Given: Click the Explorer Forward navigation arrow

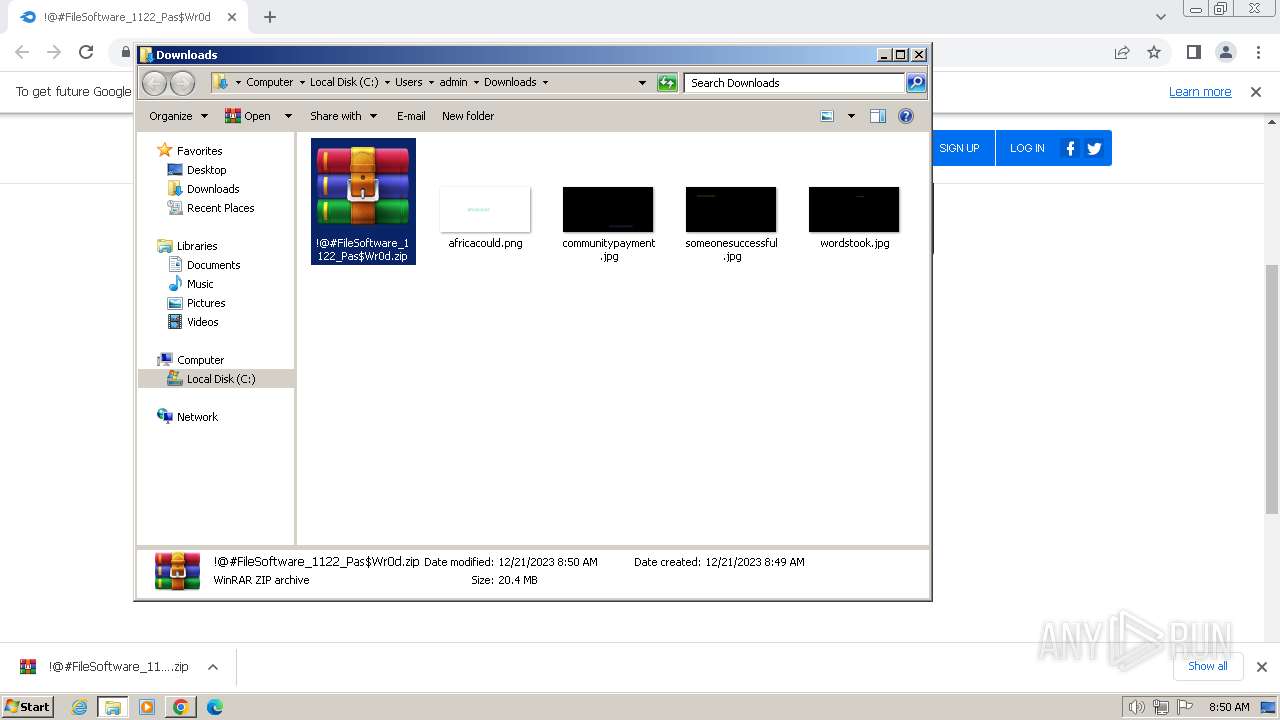Looking at the screenshot, I should coord(182,83).
